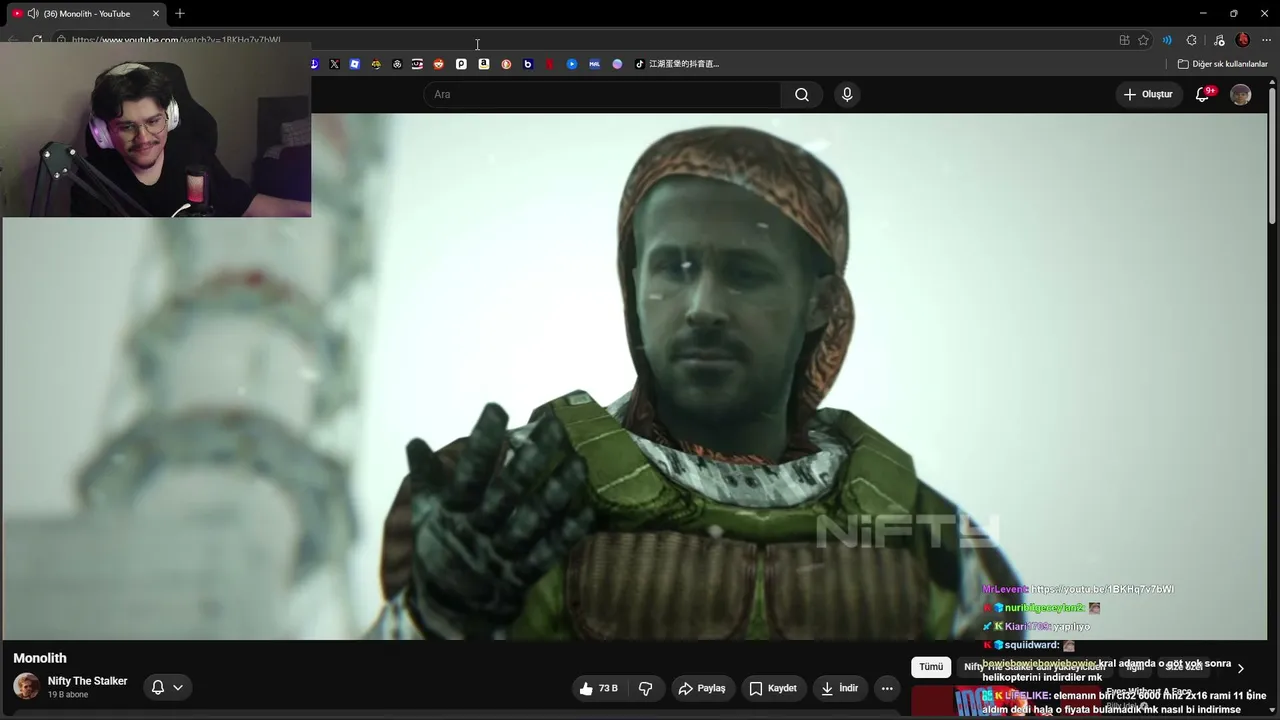This screenshot has width=1280, height=720.
Task: Add this page to favorites with star
Action: [x=1144, y=40]
